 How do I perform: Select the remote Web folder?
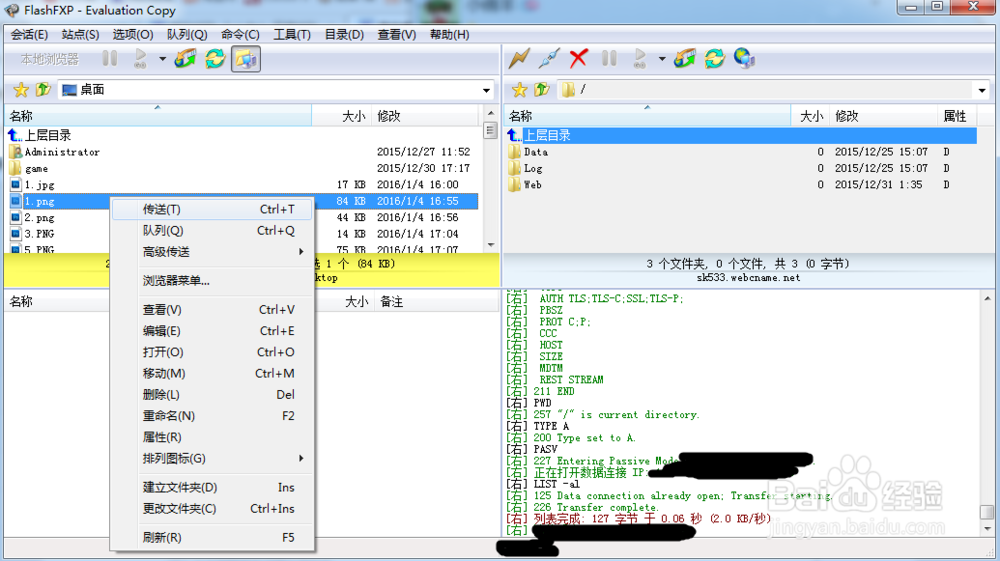[x=533, y=185]
